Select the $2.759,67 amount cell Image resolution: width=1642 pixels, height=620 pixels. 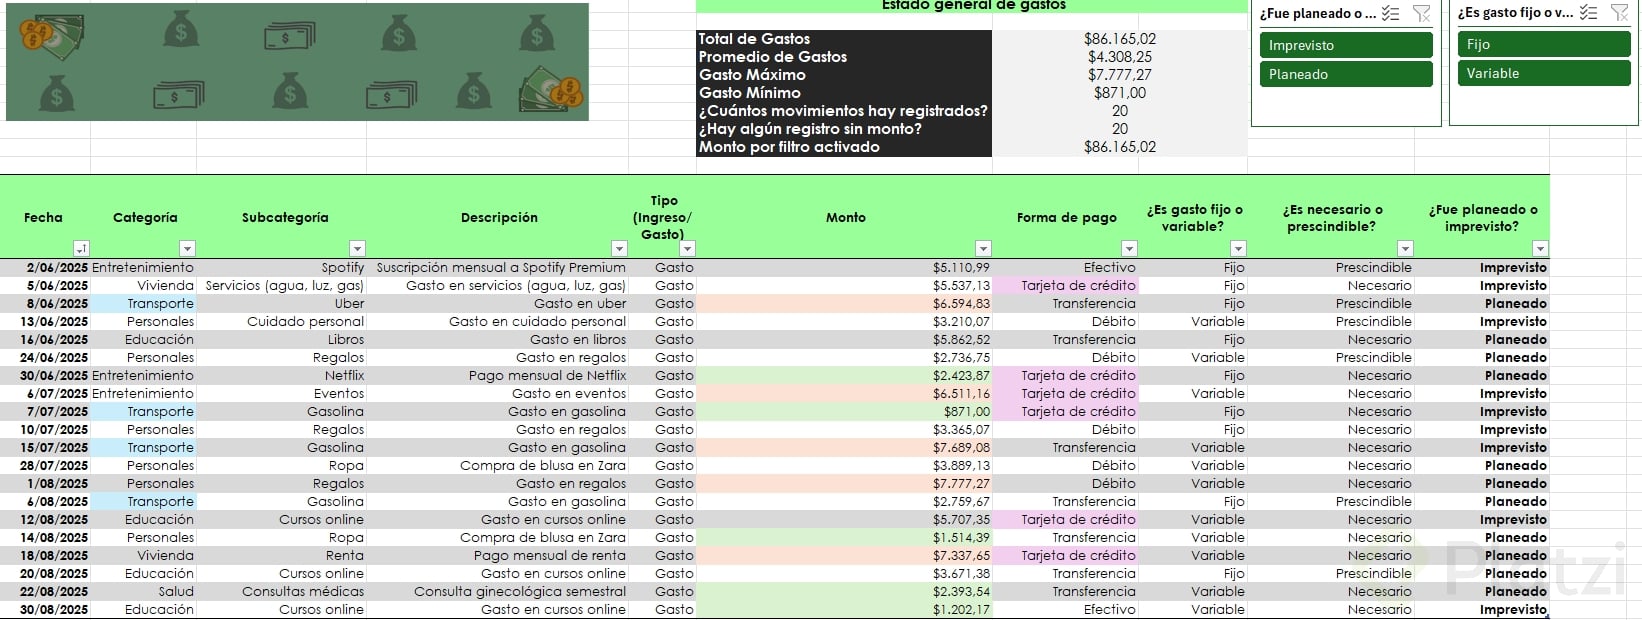845,501
